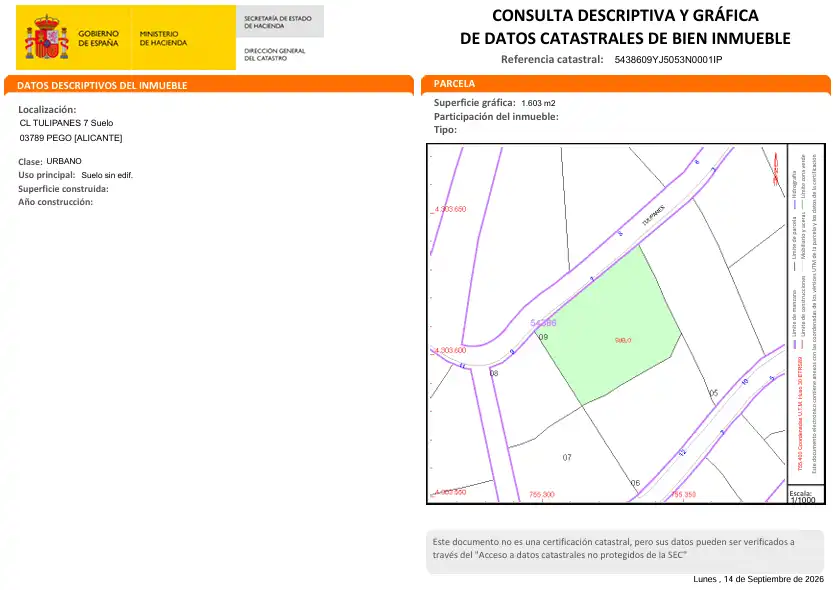Select the "1.603 m2" surface value
The image size is (838, 590).
click(x=538, y=103)
